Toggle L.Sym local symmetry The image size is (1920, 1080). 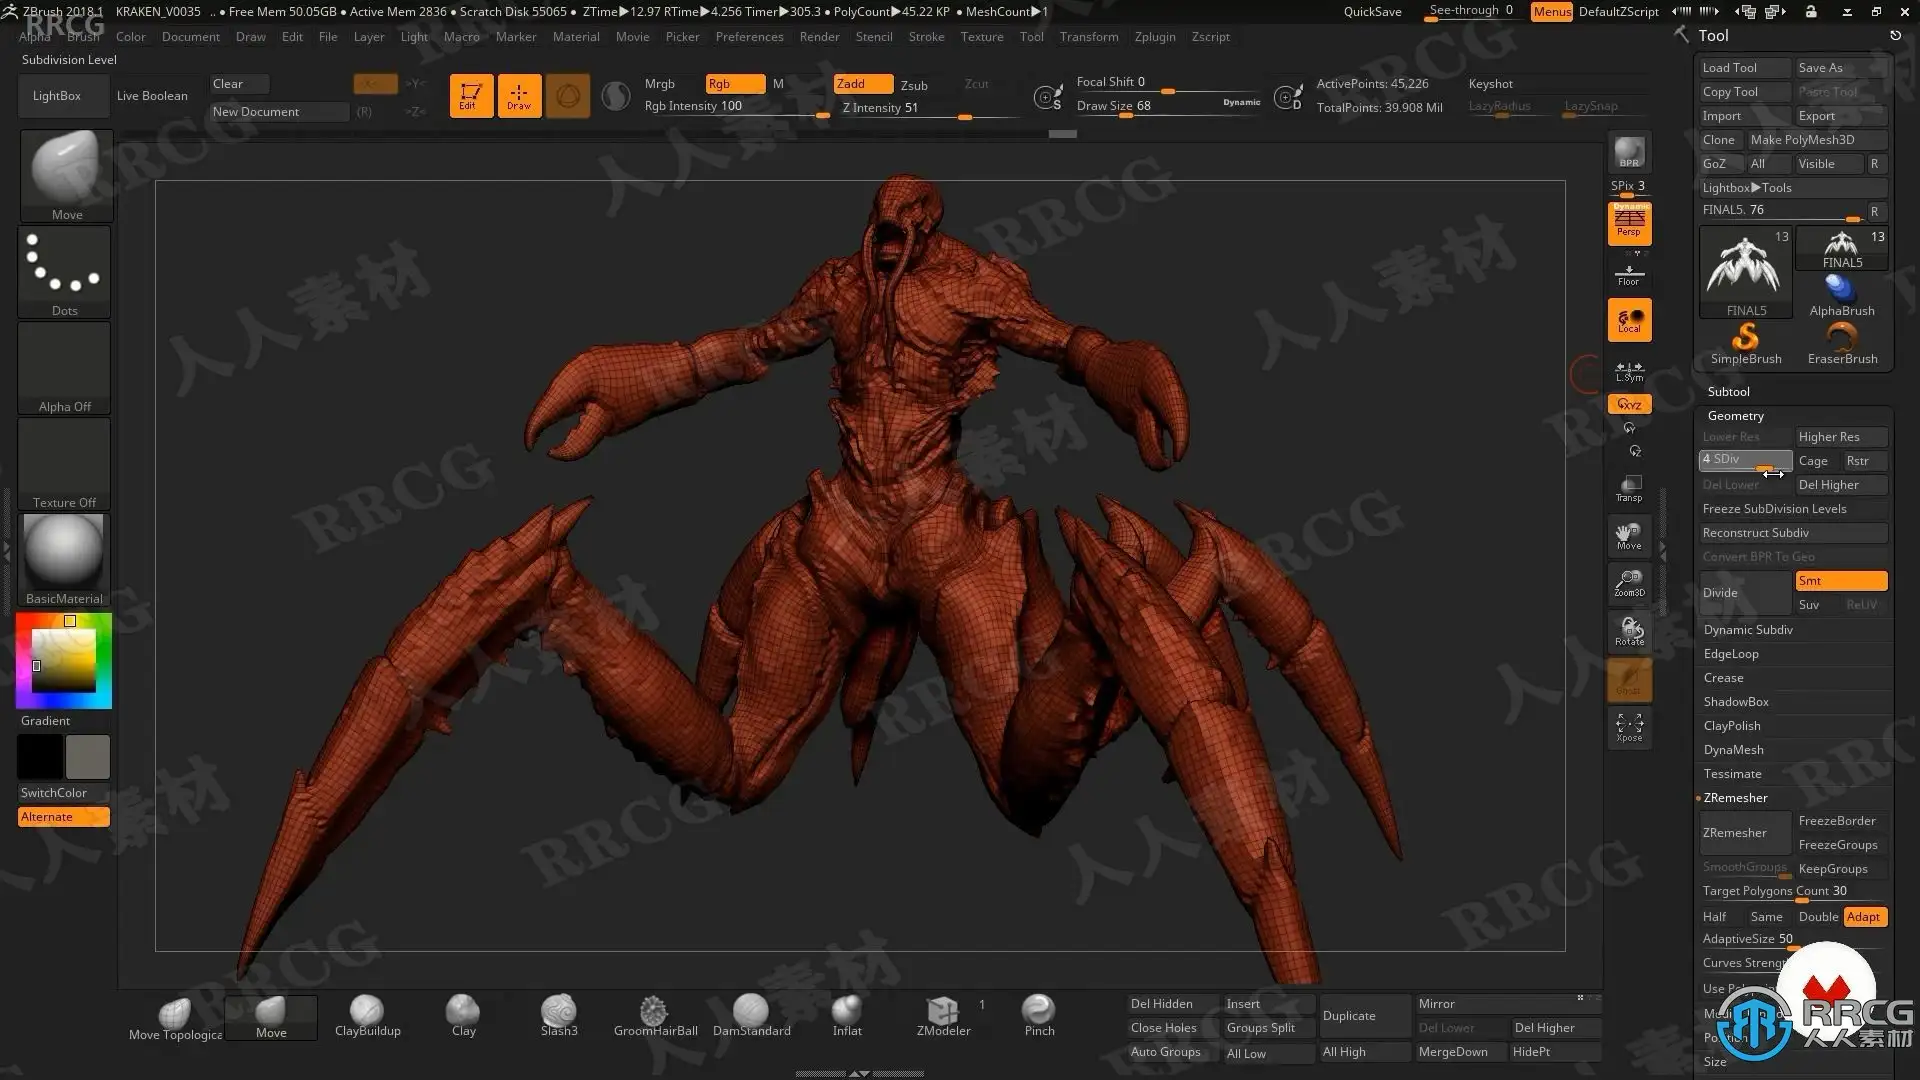[1629, 372]
